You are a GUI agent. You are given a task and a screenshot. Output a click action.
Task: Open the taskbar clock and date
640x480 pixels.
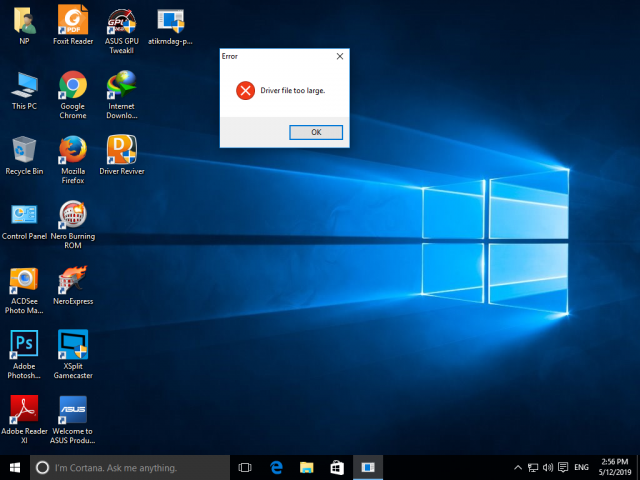point(615,467)
